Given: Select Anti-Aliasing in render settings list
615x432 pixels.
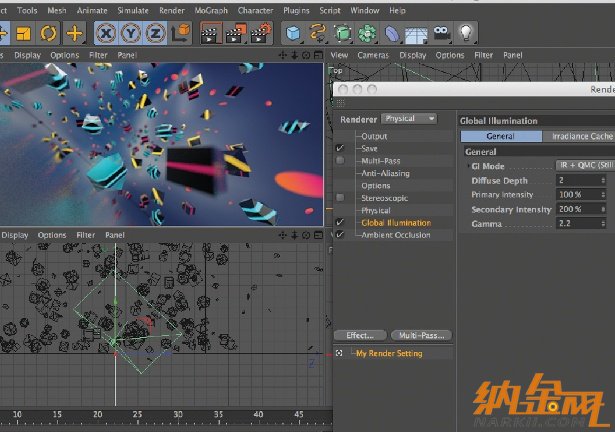Looking at the screenshot, I should pos(386,173).
